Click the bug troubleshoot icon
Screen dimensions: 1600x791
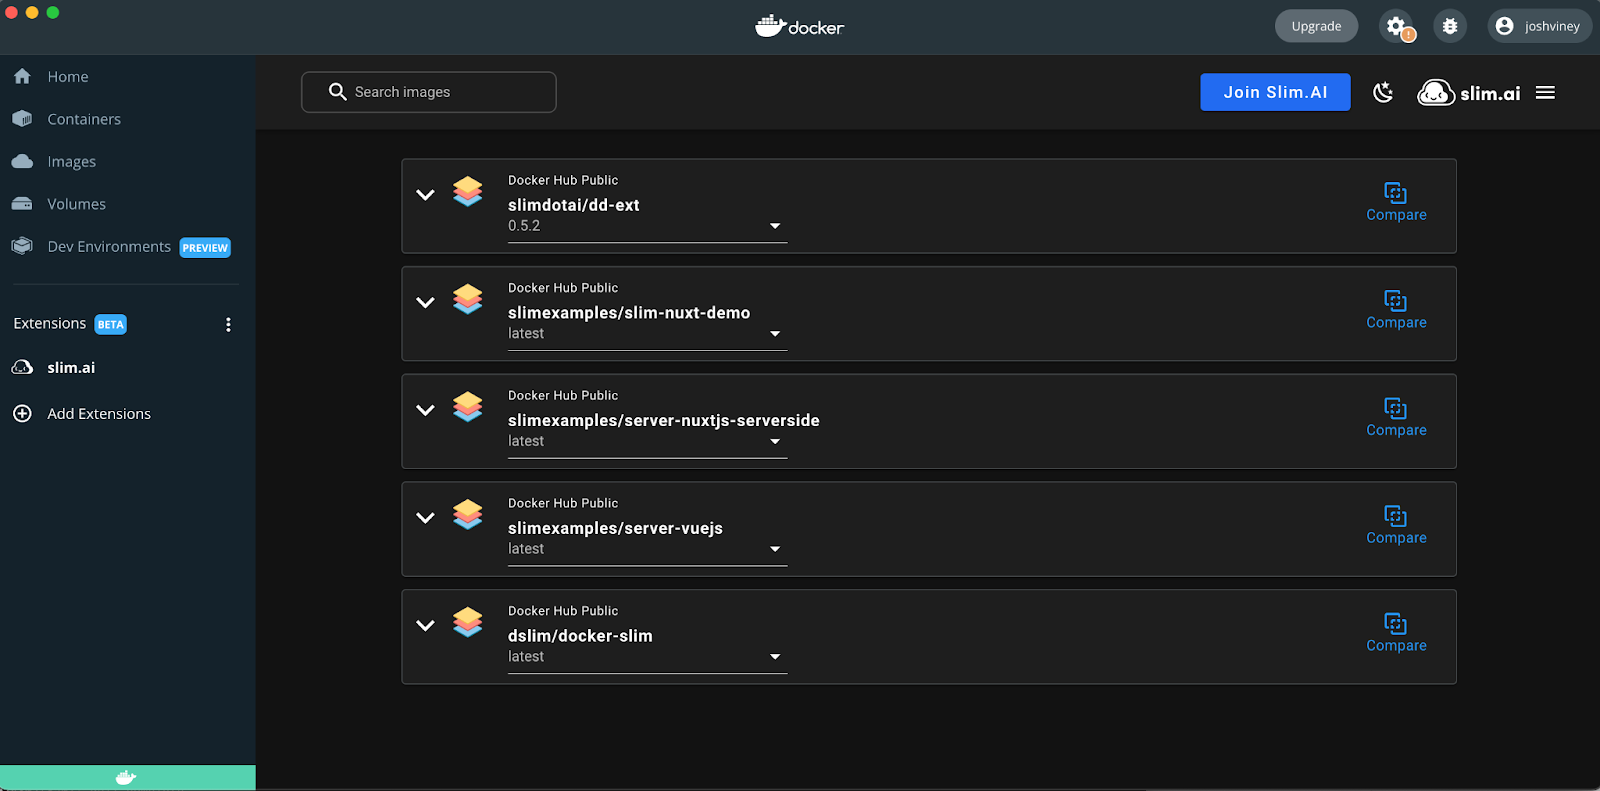pyautogui.click(x=1450, y=26)
